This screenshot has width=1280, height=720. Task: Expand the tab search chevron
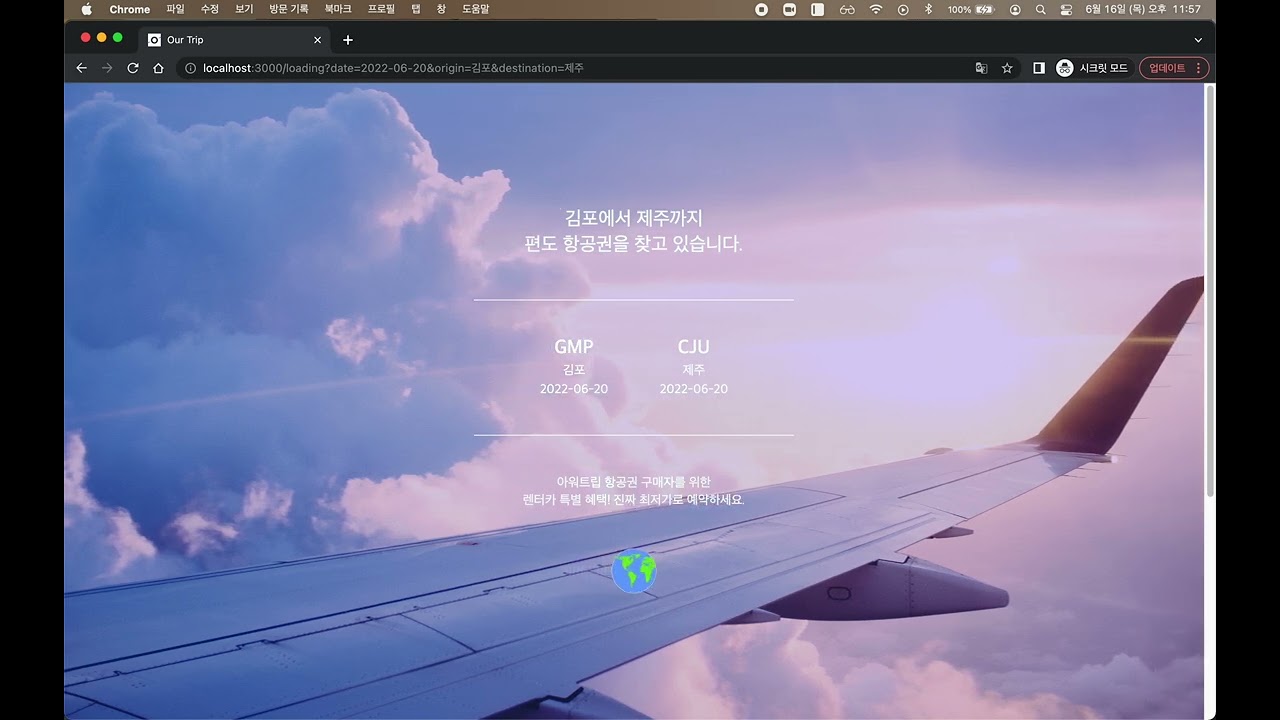pos(1198,40)
